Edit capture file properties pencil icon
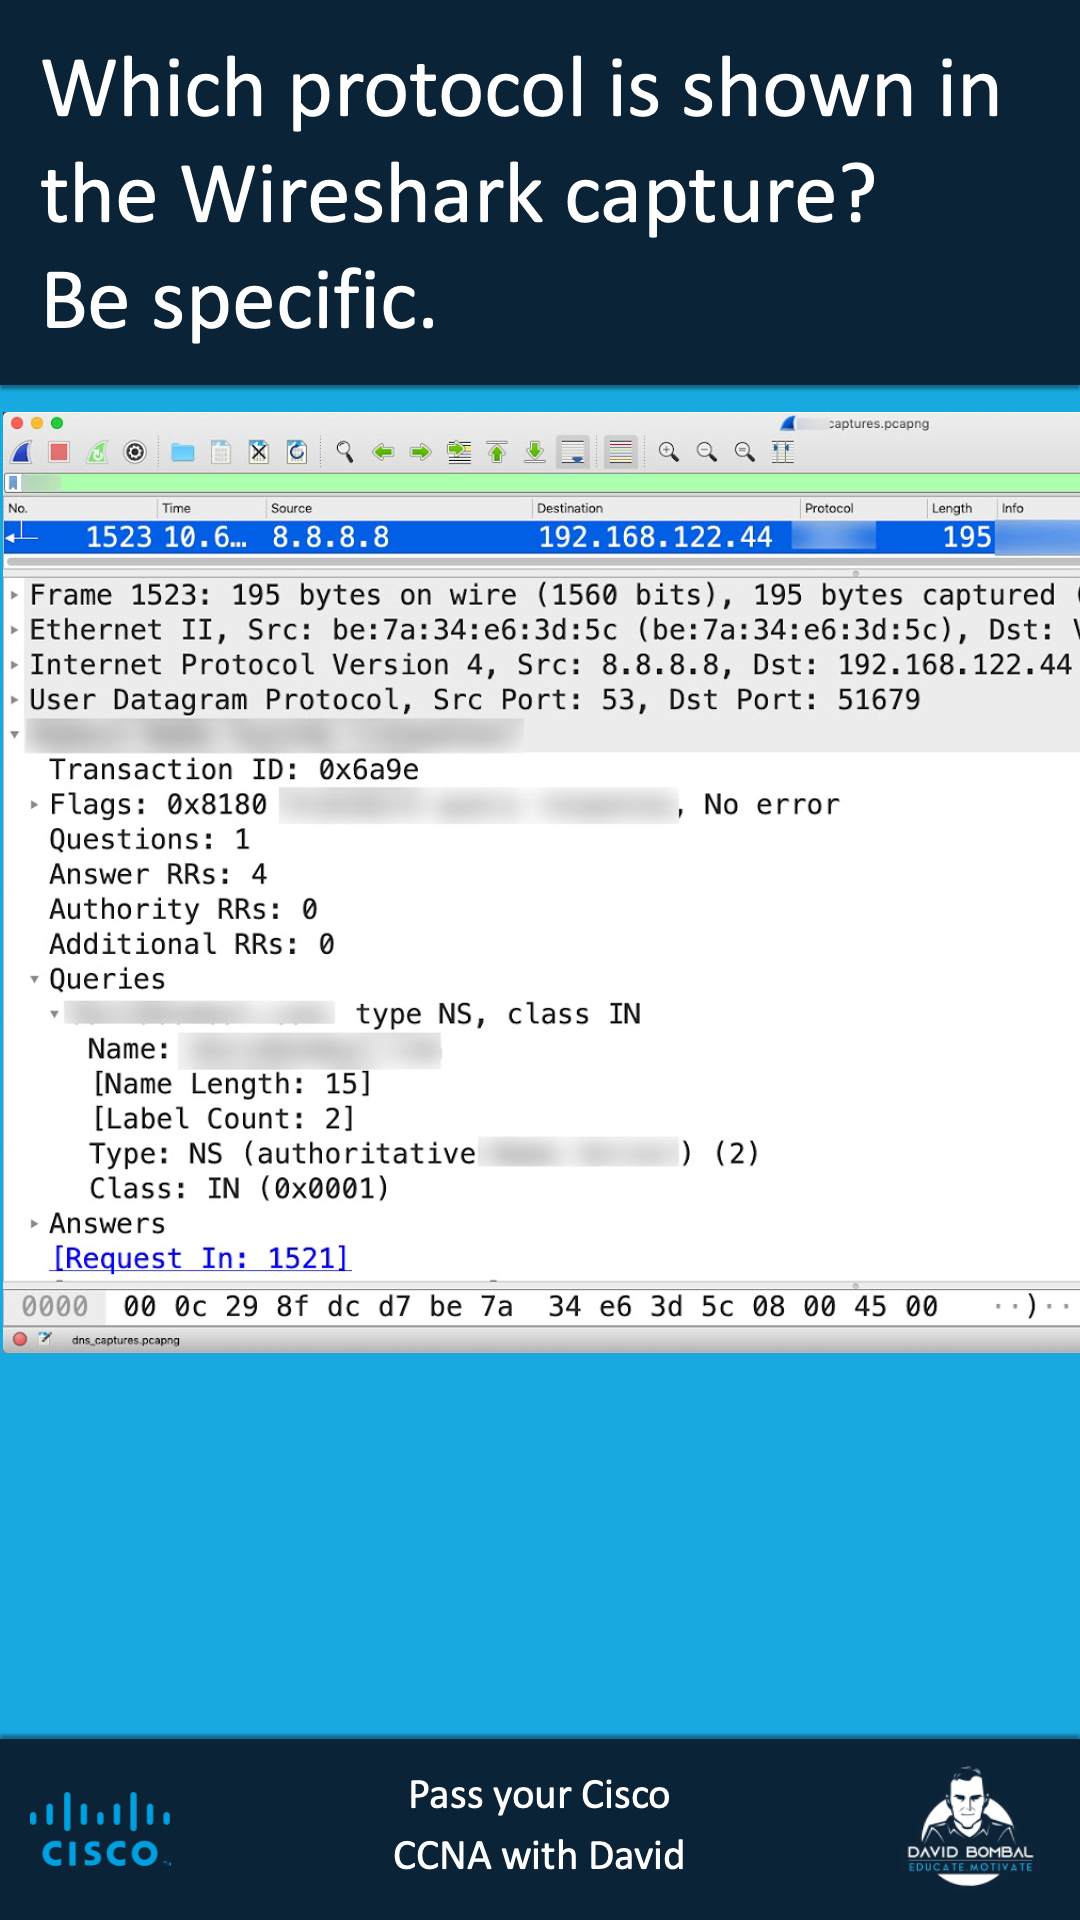The image size is (1080, 1920). 45,1339
